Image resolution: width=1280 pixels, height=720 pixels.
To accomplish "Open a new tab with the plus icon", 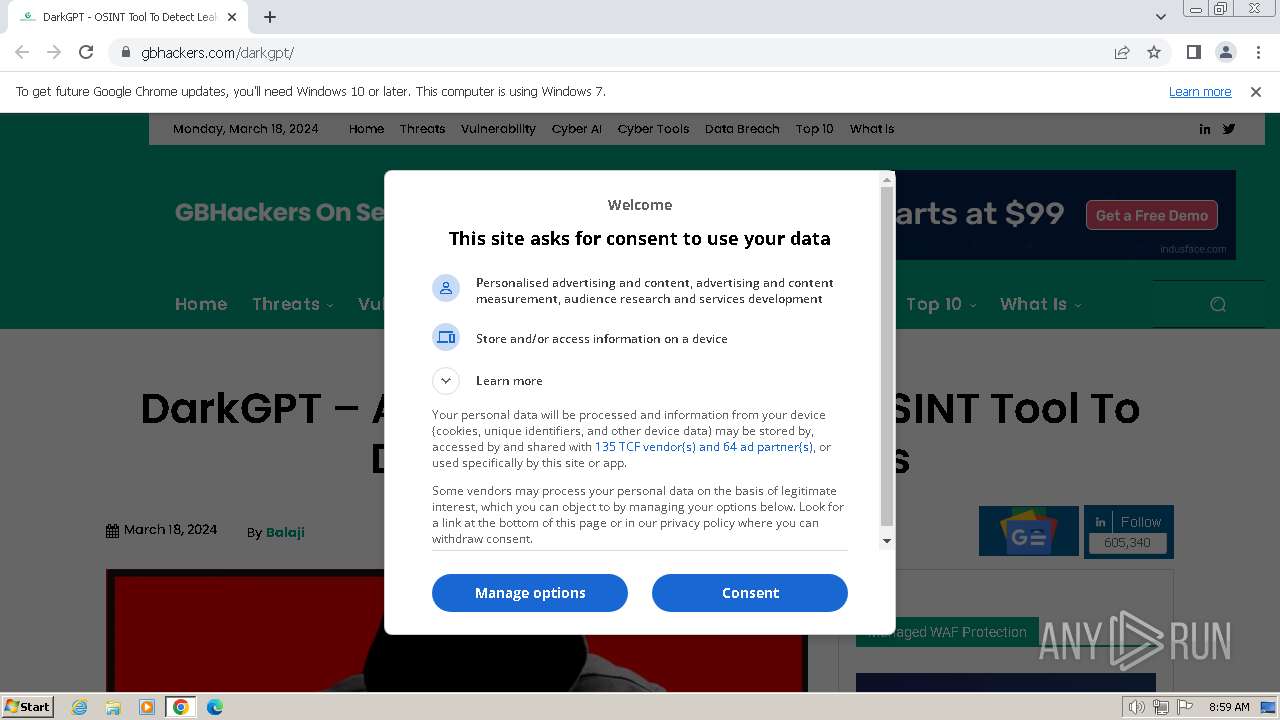I will tap(270, 17).
